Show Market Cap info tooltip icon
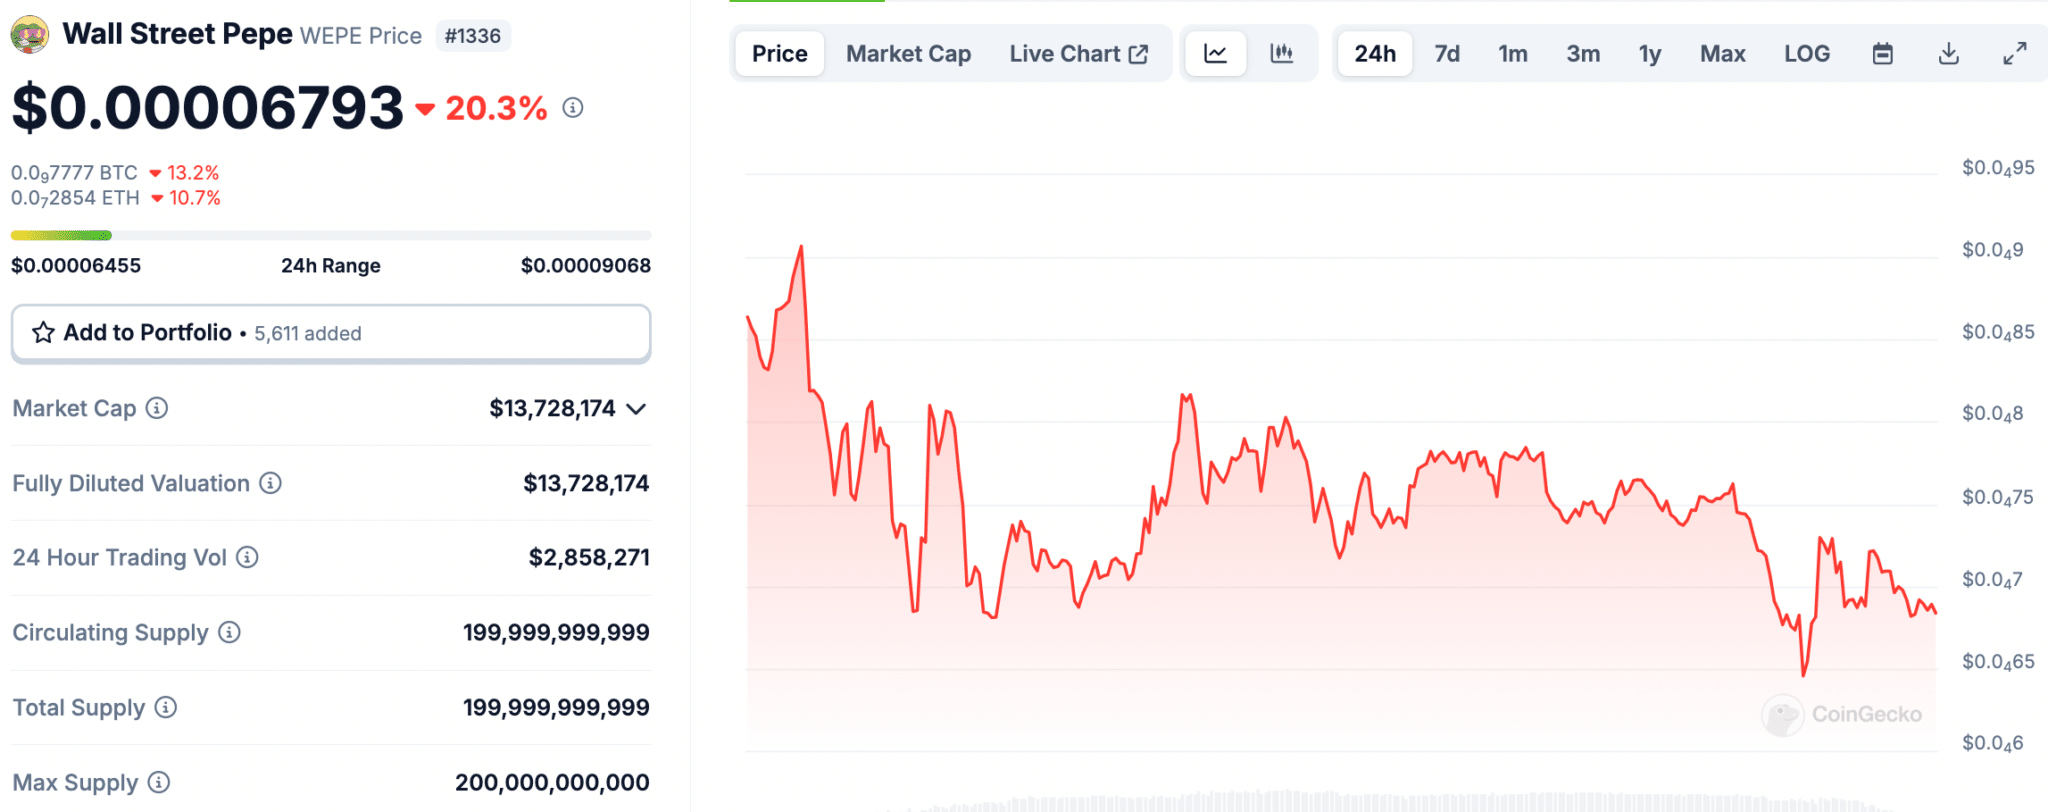The image size is (2048, 812). (157, 408)
